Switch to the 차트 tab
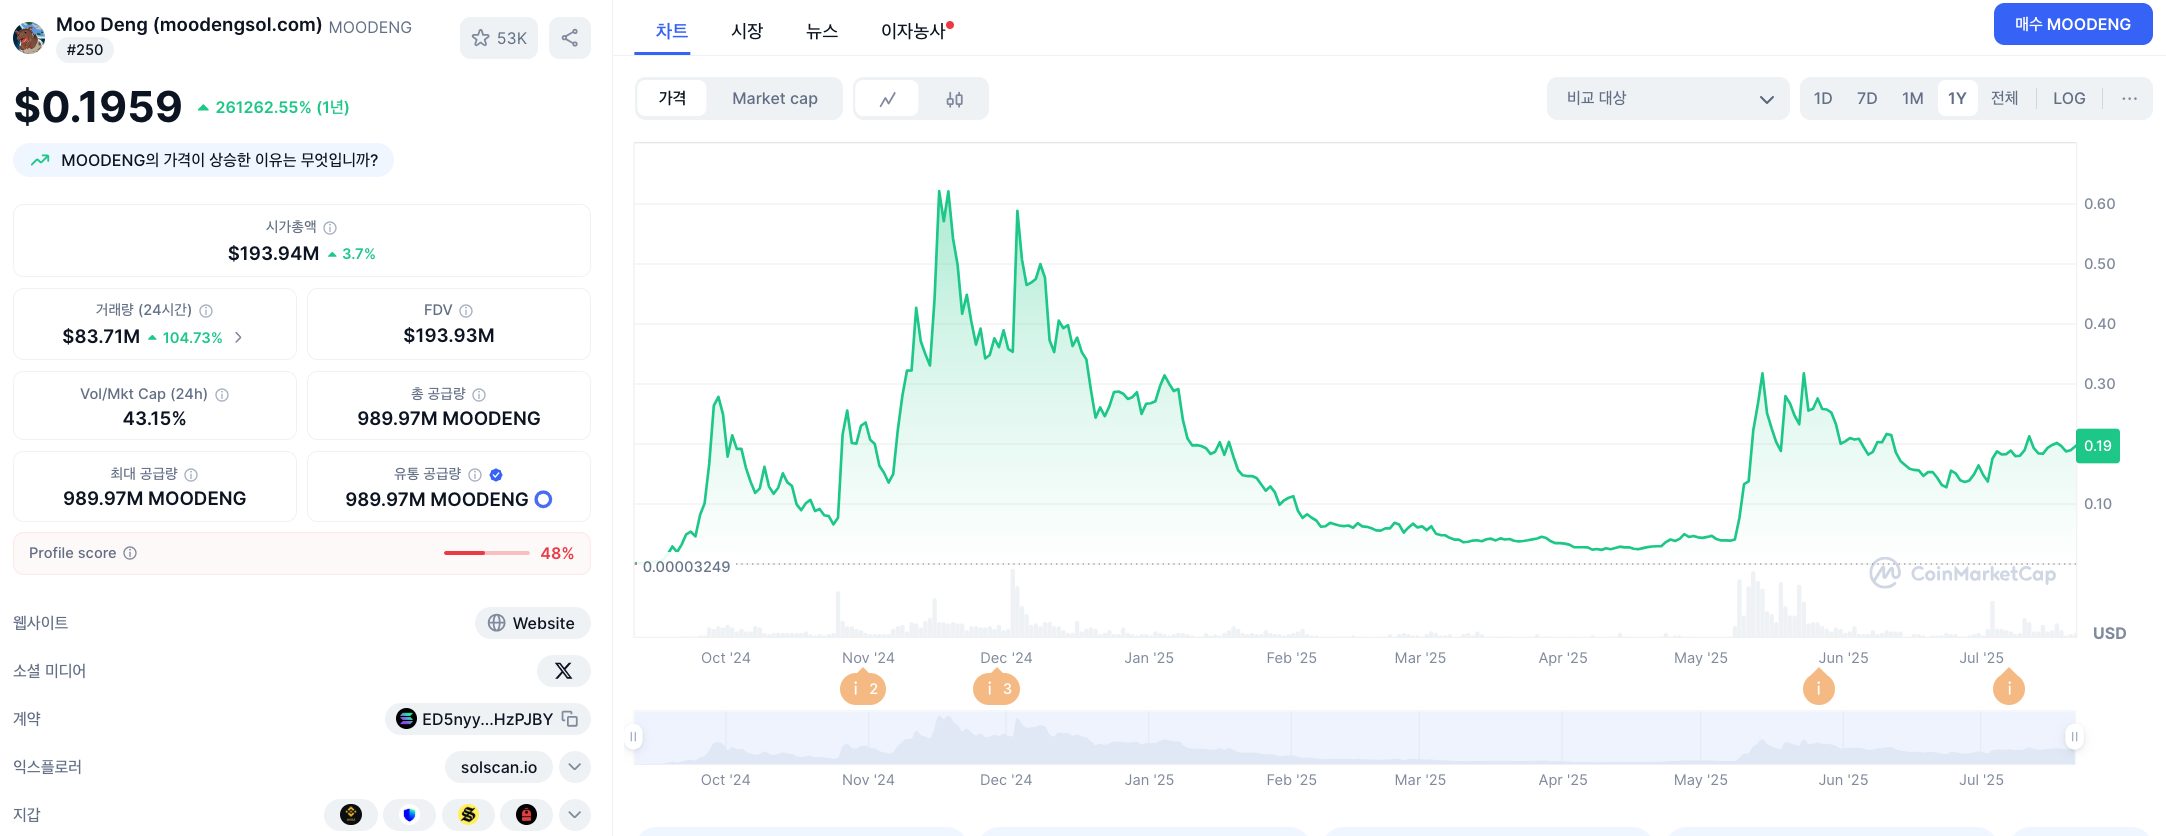 pyautogui.click(x=671, y=31)
